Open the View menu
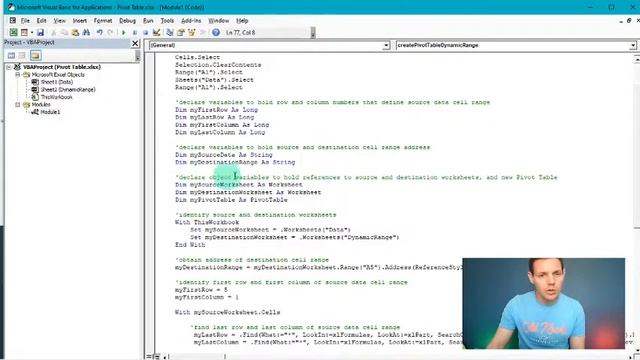 click(60, 20)
